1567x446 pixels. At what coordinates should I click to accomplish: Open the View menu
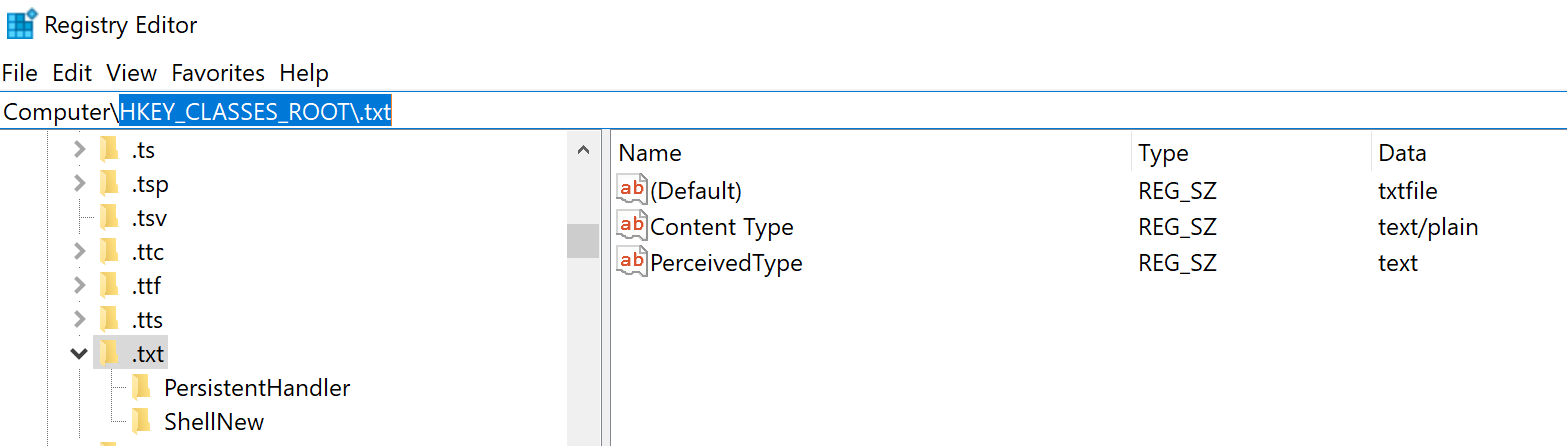click(132, 73)
